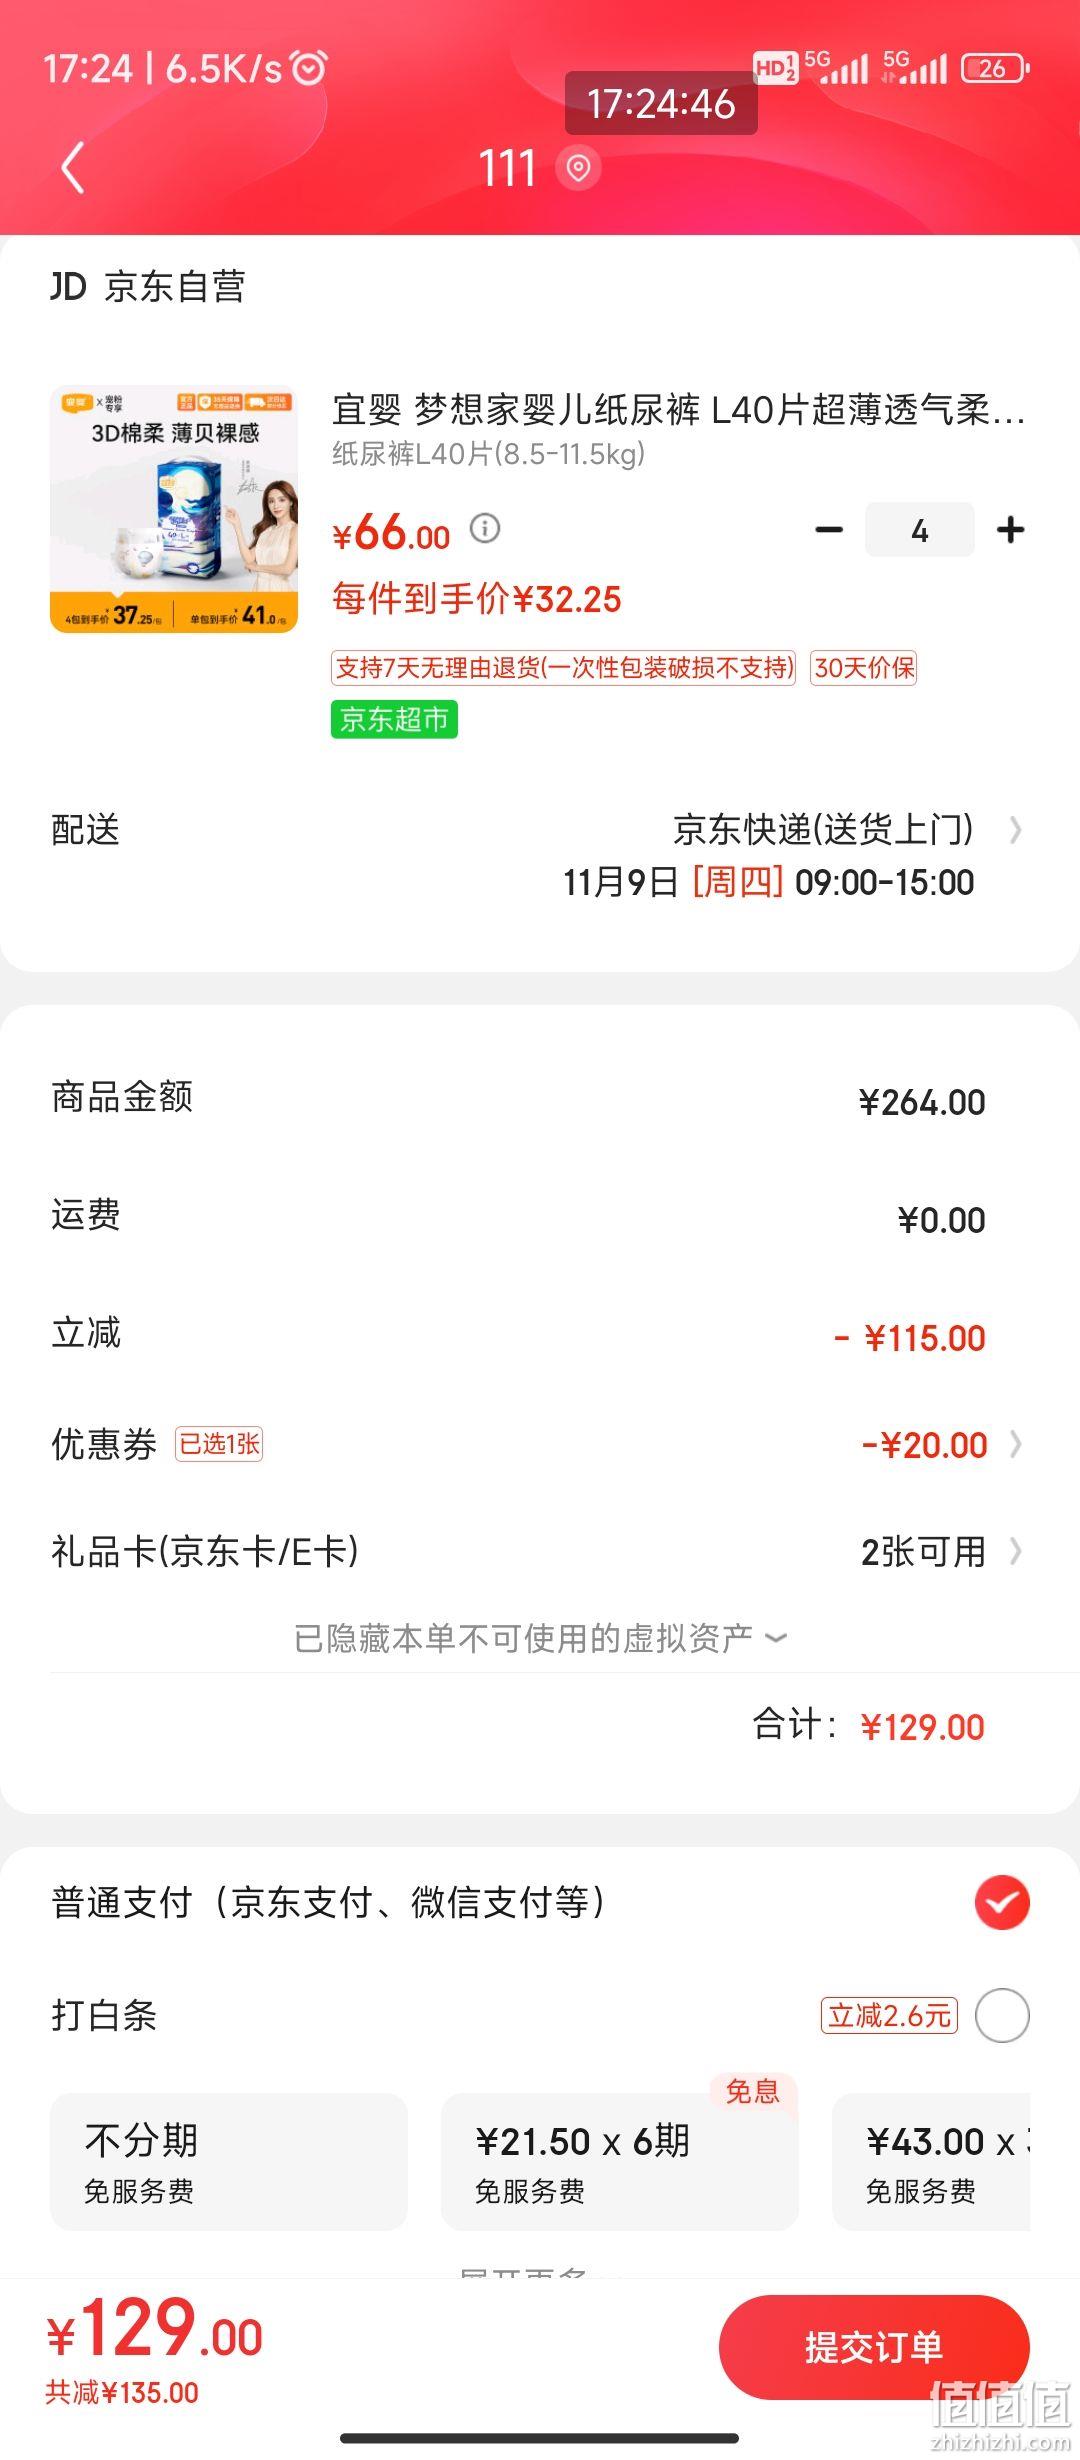
Task: Decrease quantity with the minus button
Action: pos(829,530)
